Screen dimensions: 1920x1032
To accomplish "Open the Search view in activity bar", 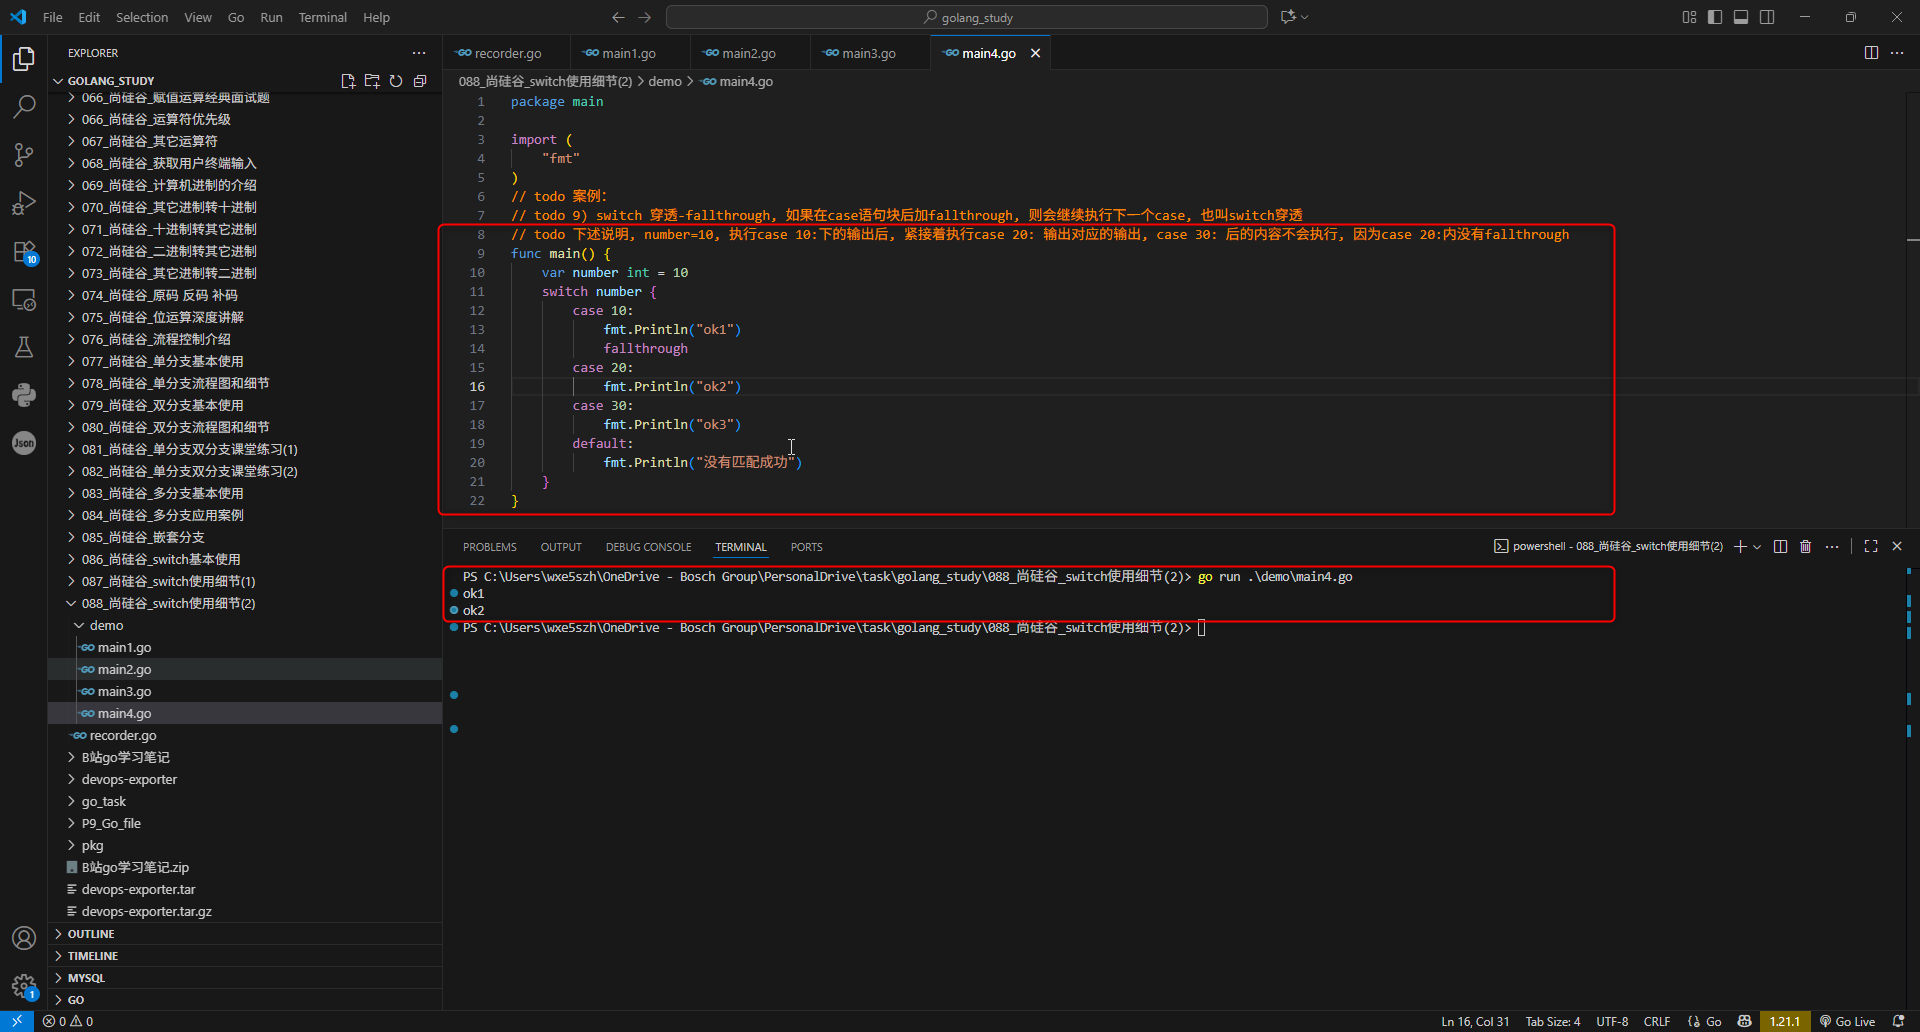I will tap(24, 106).
